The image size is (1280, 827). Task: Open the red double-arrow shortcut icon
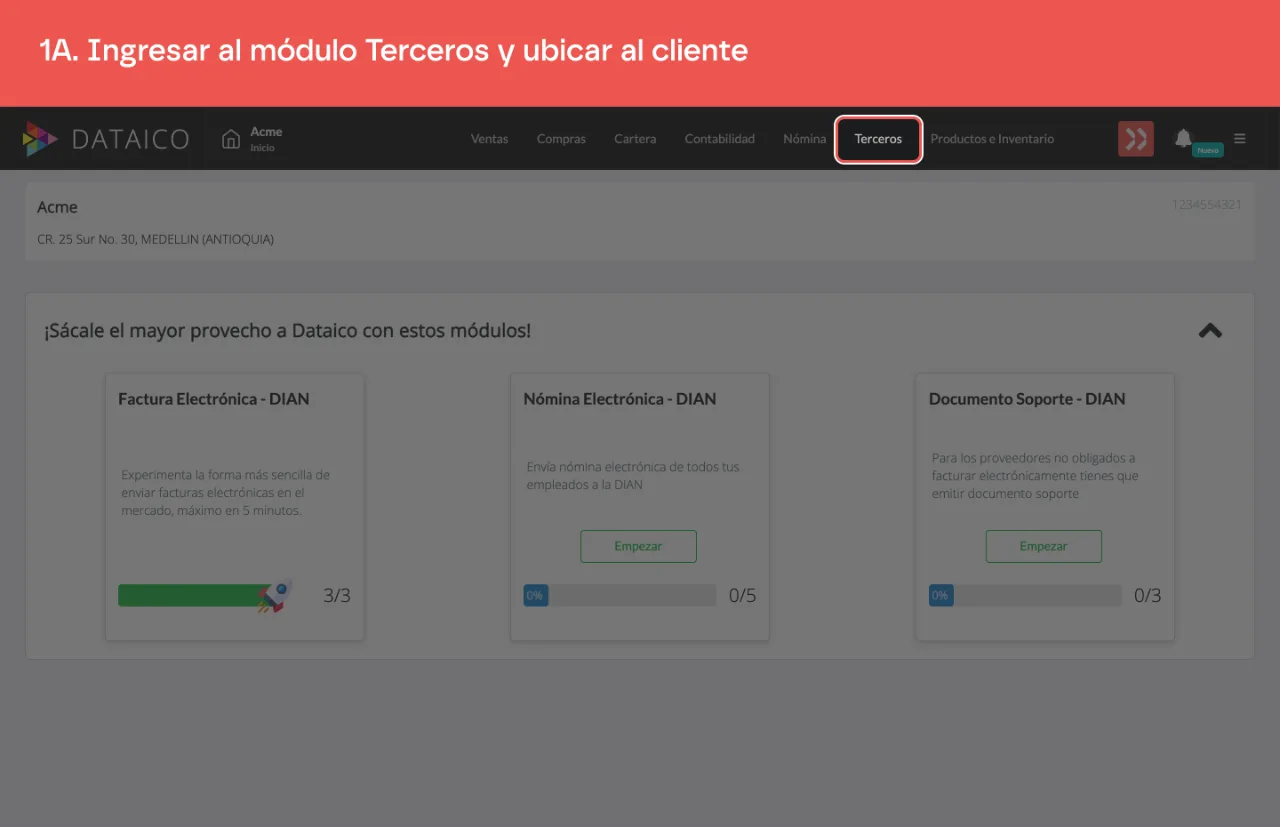(1136, 139)
